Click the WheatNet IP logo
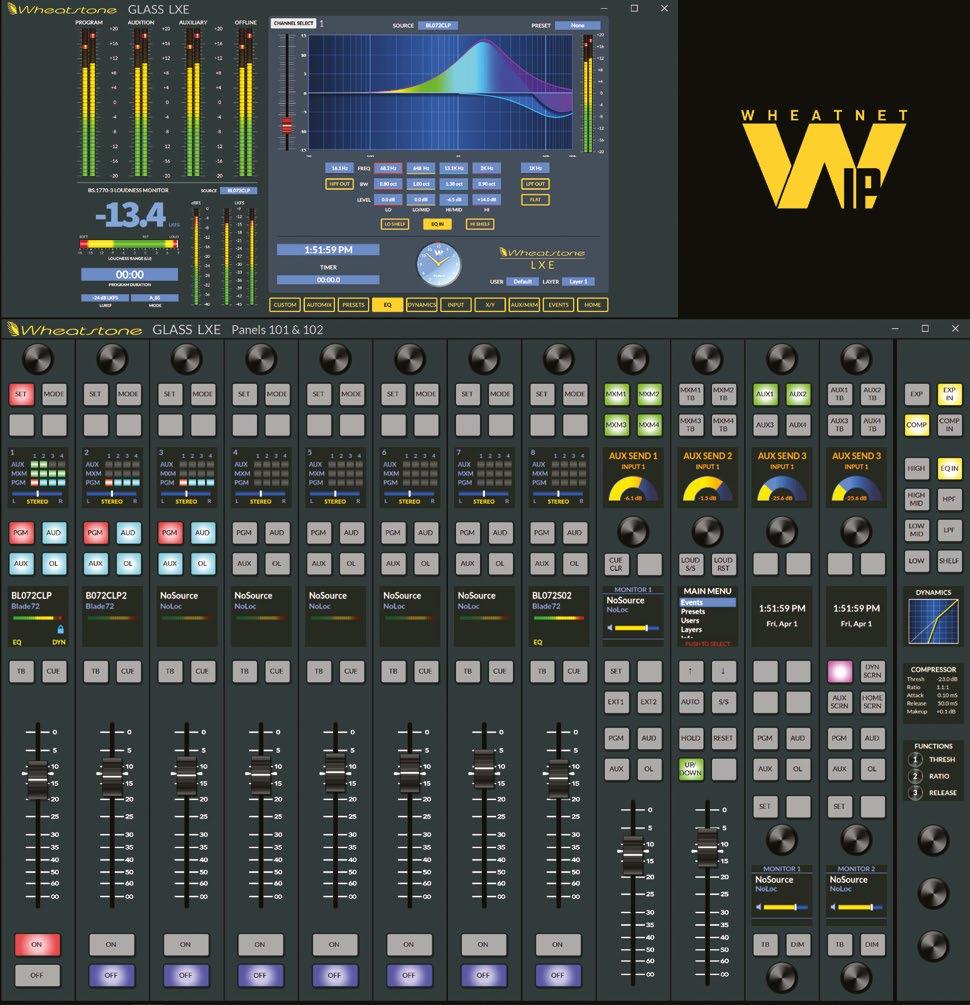The image size is (970, 1005). coord(824,159)
